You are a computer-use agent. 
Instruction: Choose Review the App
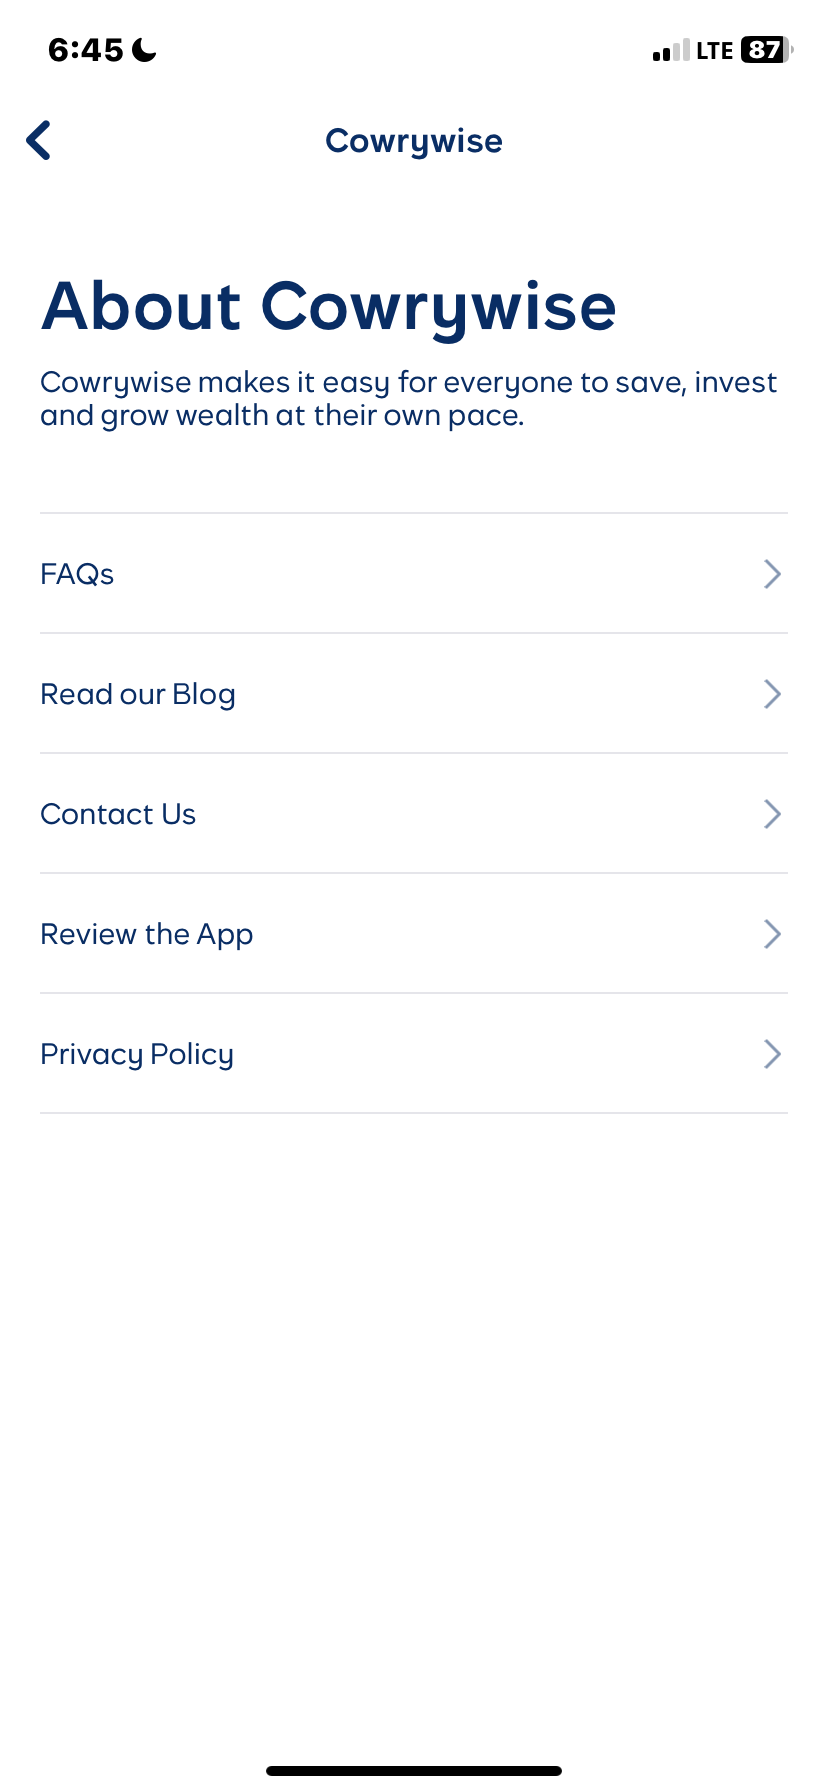point(147,934)
